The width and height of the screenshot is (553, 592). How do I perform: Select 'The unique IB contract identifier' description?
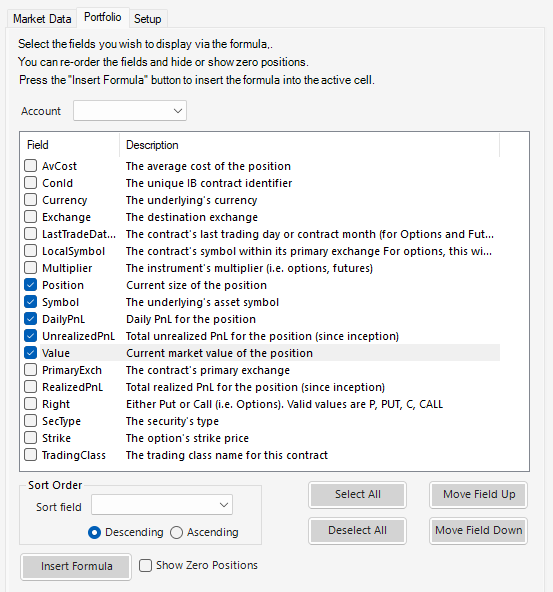(x=209, y=183)
